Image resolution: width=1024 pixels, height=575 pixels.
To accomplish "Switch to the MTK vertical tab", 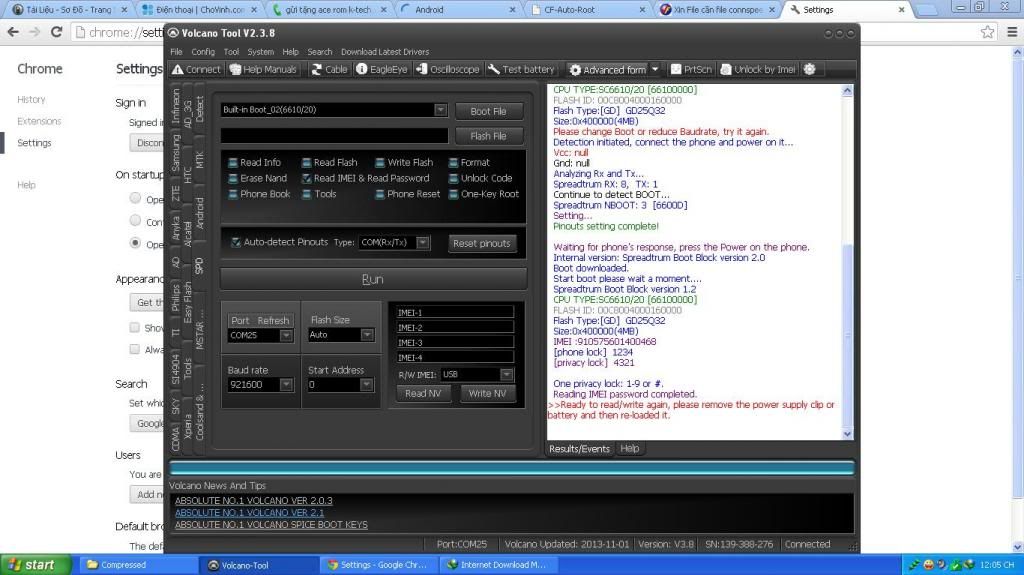I will click(x=200, y=160).
